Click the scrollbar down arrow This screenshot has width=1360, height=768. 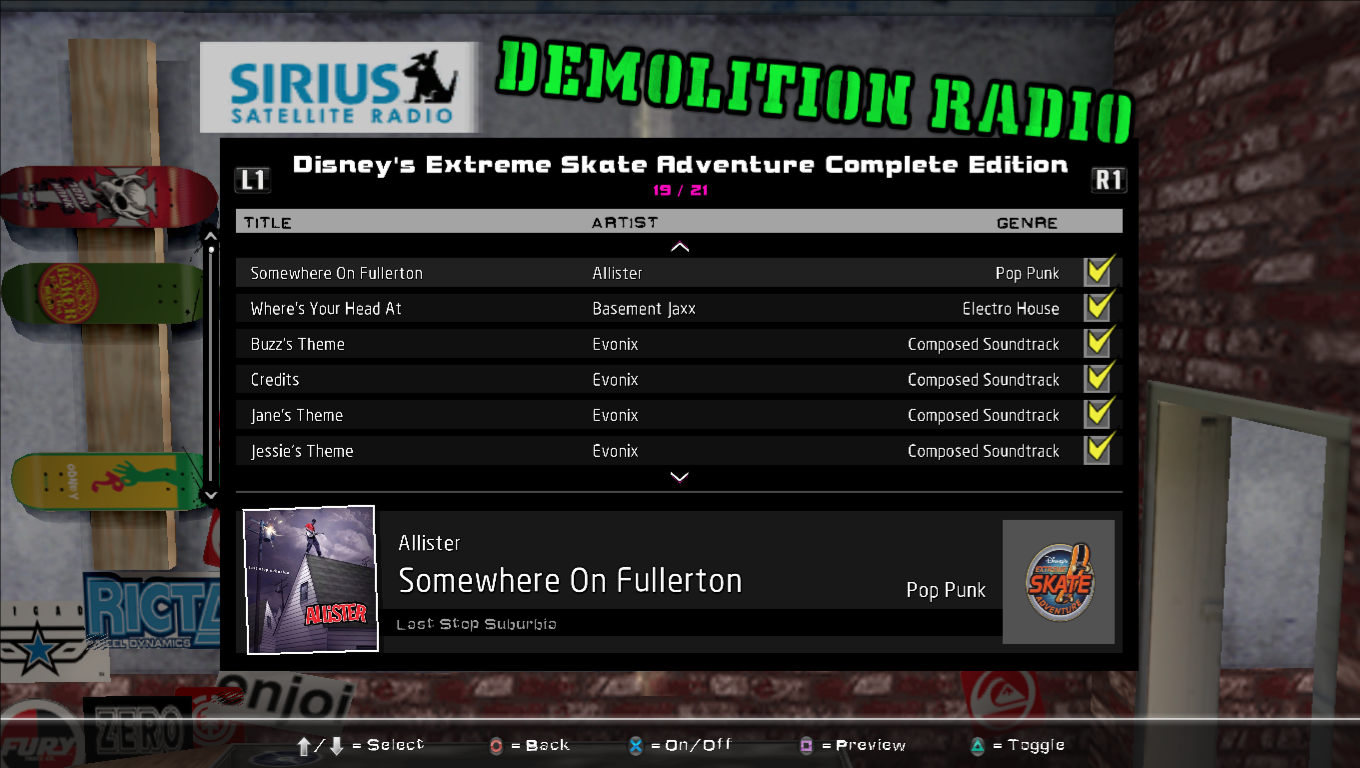(210, 495)
